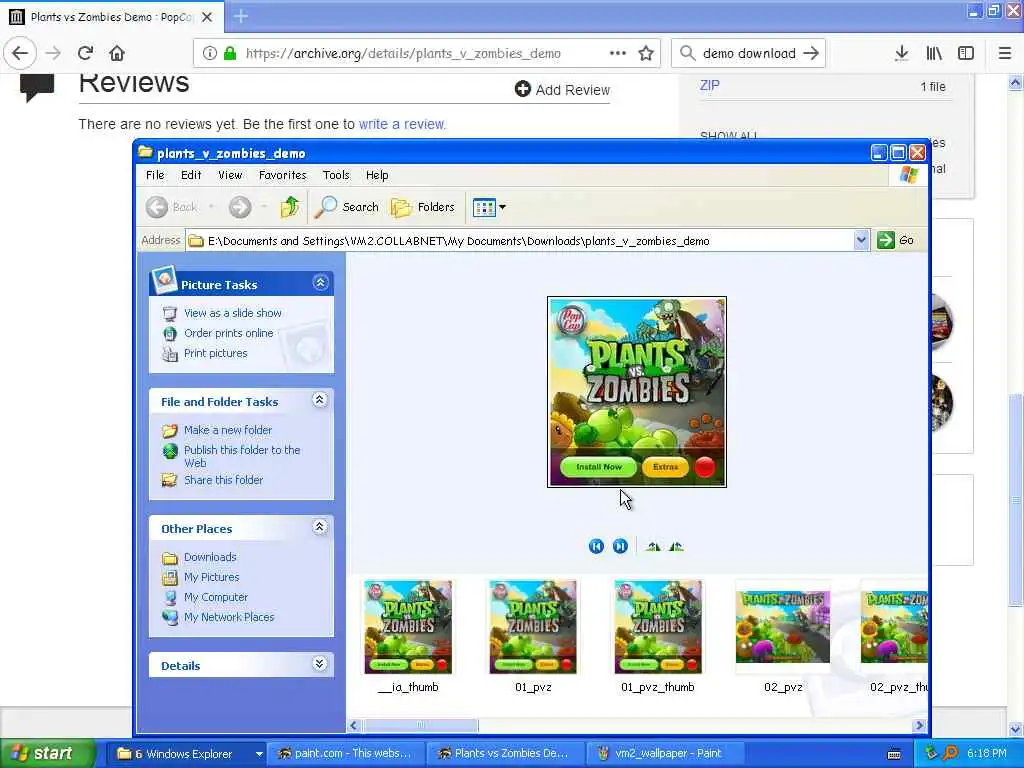Screen dimensions: 1024x768
Task: Click View as a slide show
Action: click(232, 313)
